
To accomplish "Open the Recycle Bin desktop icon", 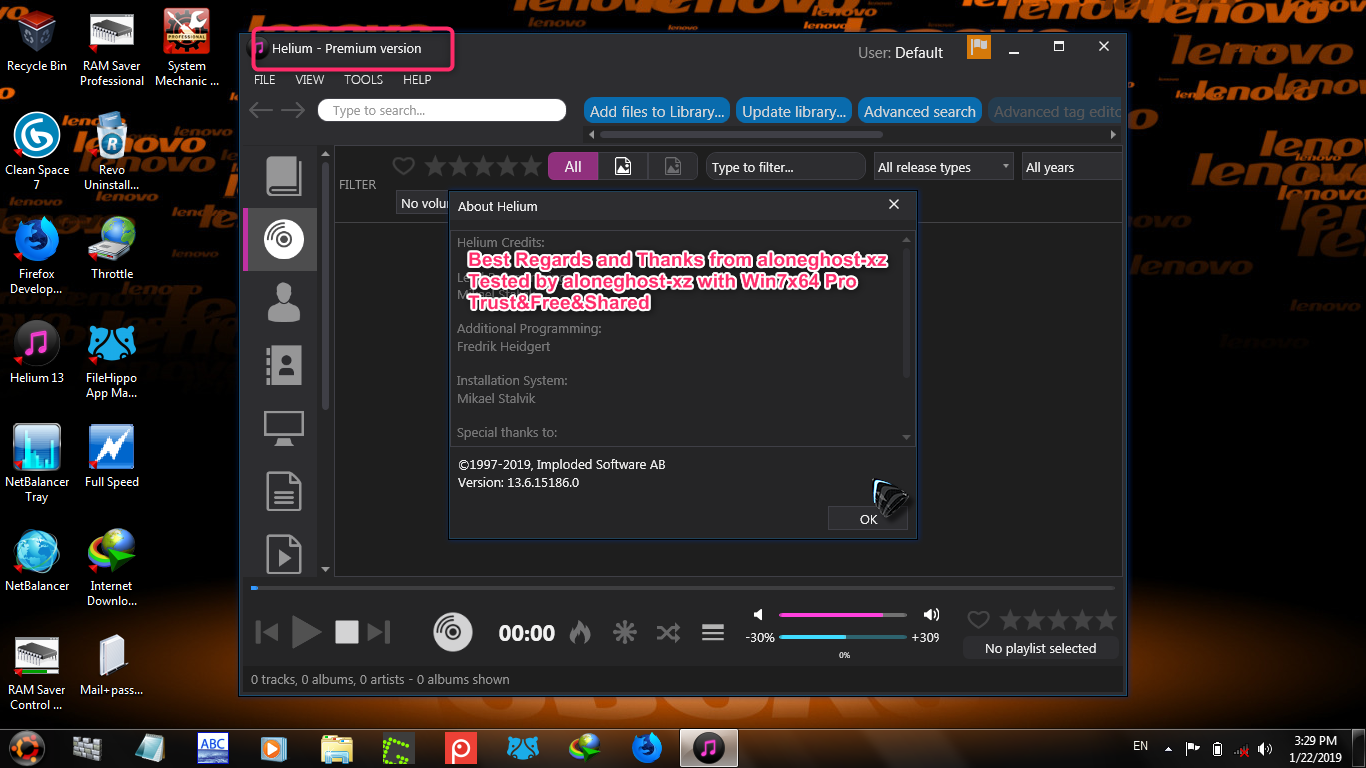I will tap(37, 41).
